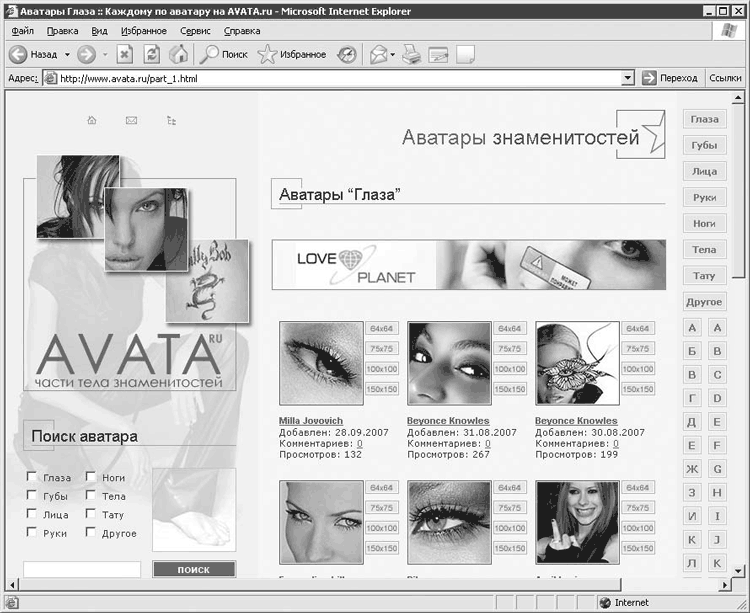Click the Print toolbar icon

pyautogui.click(x=411, y=54)
